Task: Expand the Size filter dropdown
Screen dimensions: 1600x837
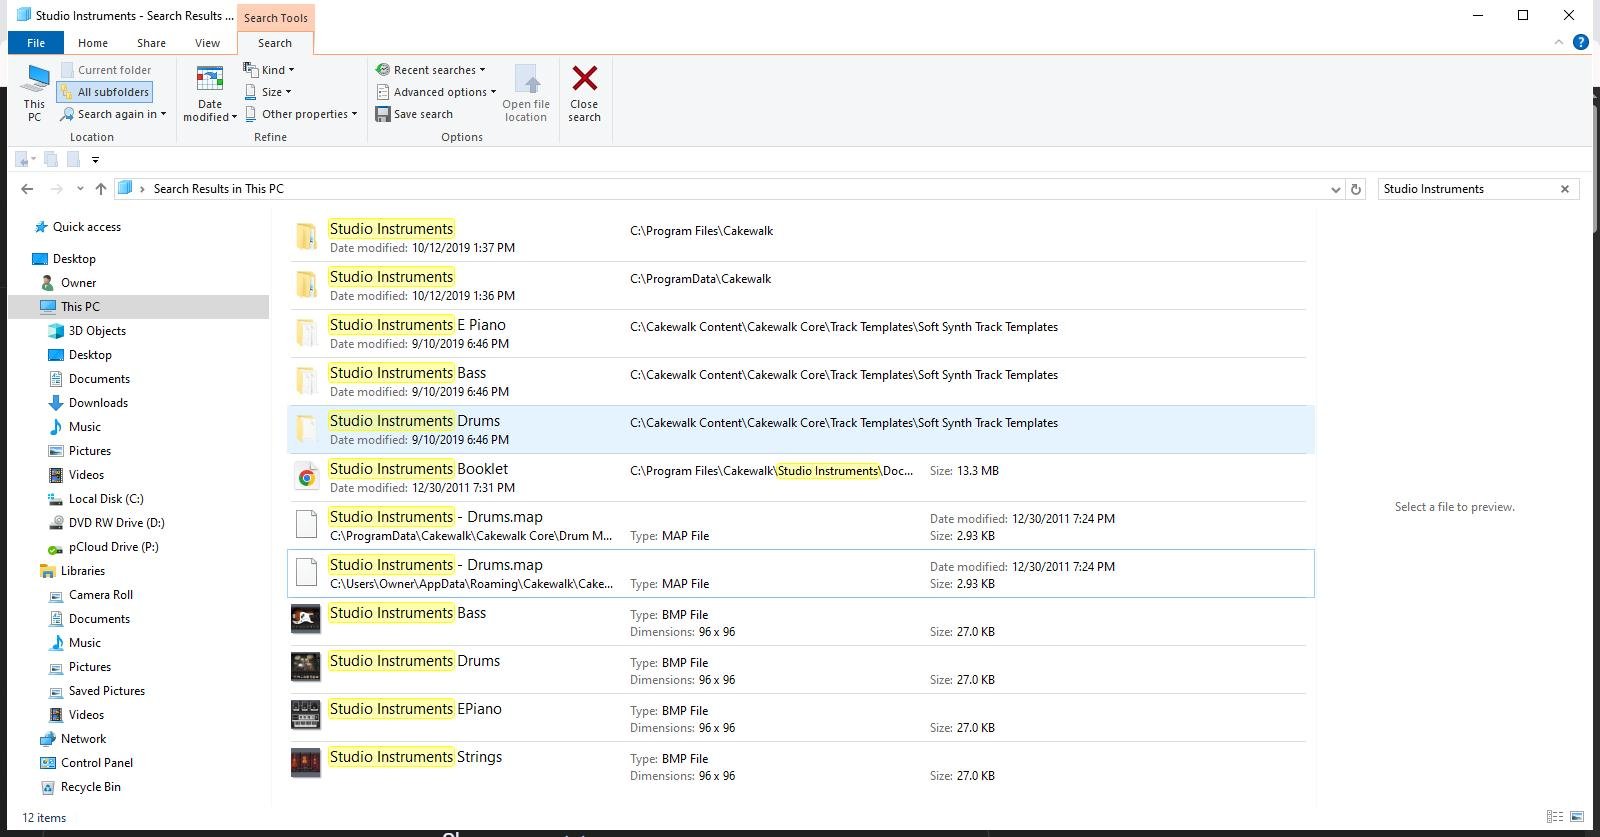Action: tap(268, 92)
